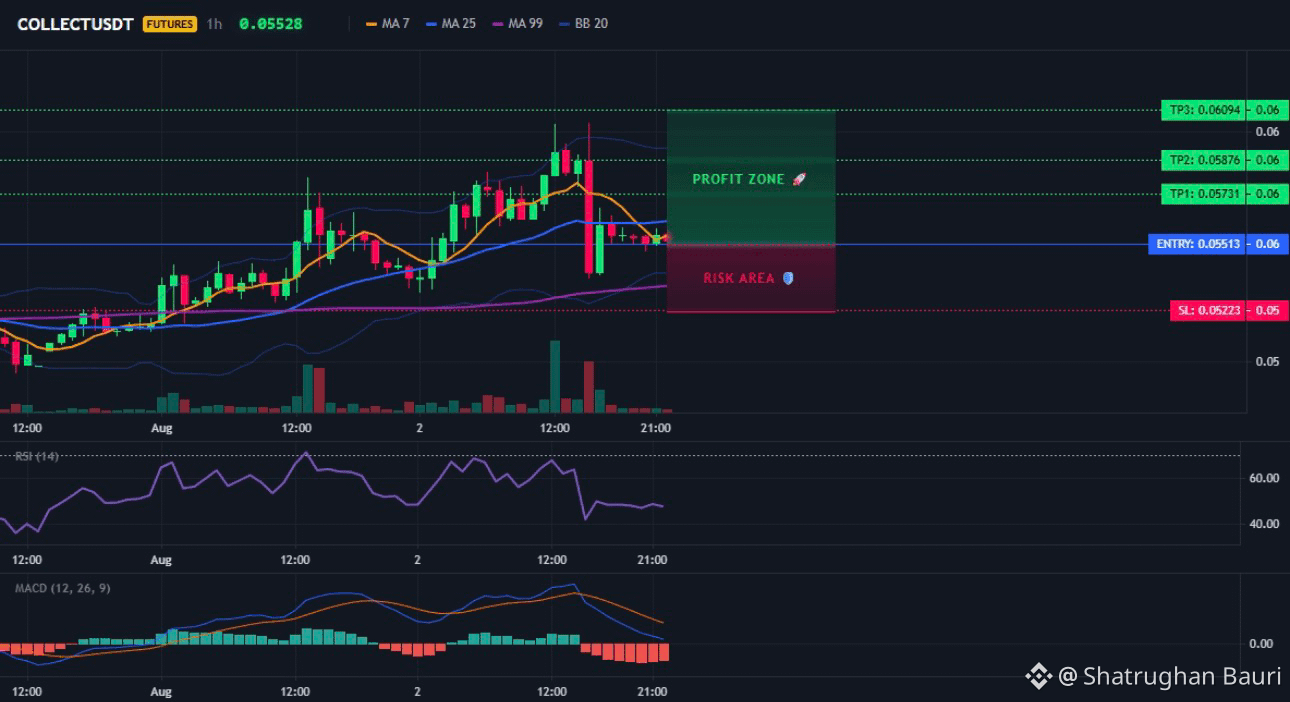Click the PROFIT ZONE label text
Image resolution: width=1290 pixels, height=702 pixels.
tap(739, 179)
